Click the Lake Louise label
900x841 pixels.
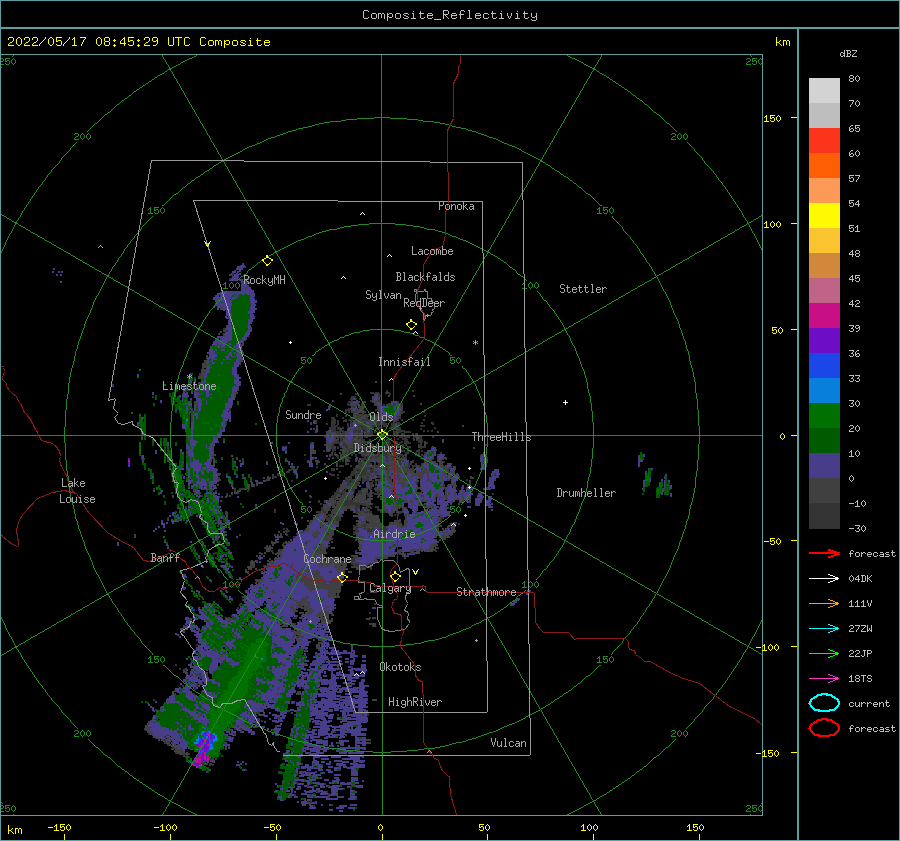click(x=78, y=491)
